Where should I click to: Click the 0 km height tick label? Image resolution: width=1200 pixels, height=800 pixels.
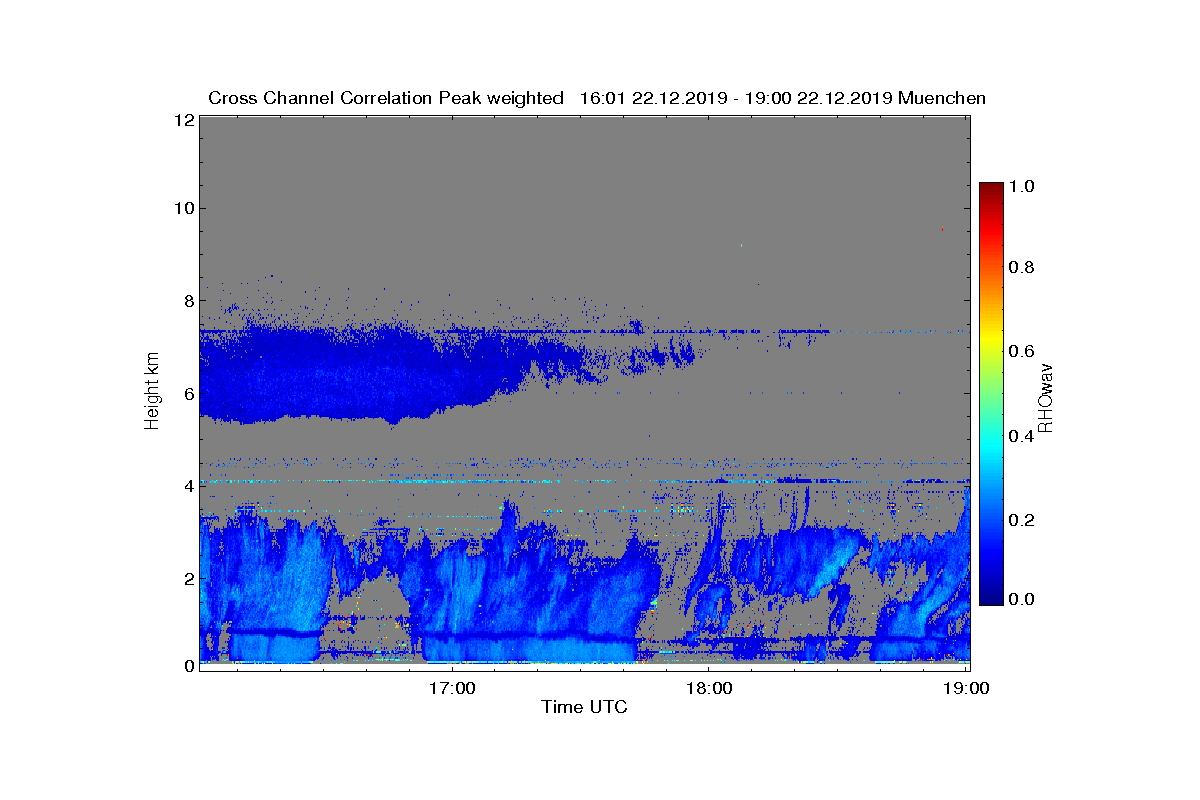pos(187,664)
